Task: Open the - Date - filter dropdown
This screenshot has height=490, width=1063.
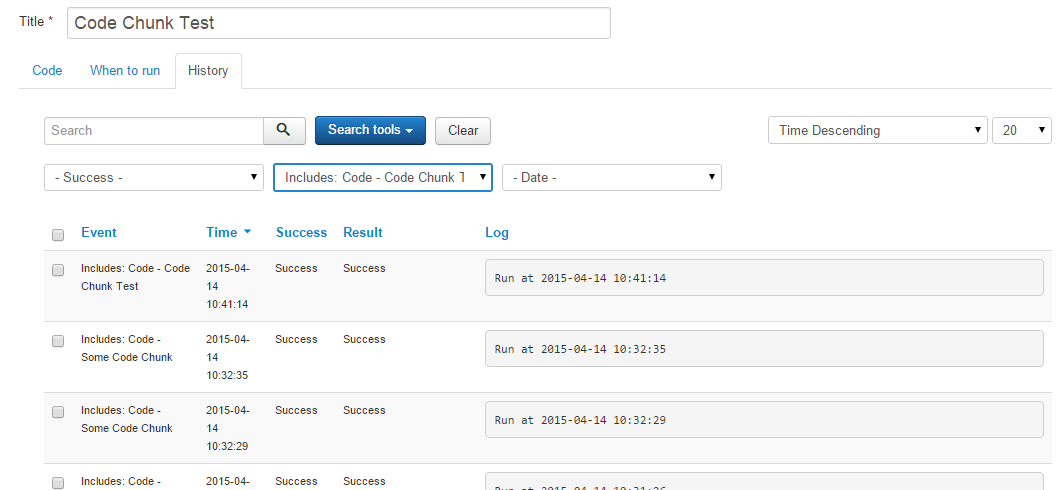Action: (611, 178)
